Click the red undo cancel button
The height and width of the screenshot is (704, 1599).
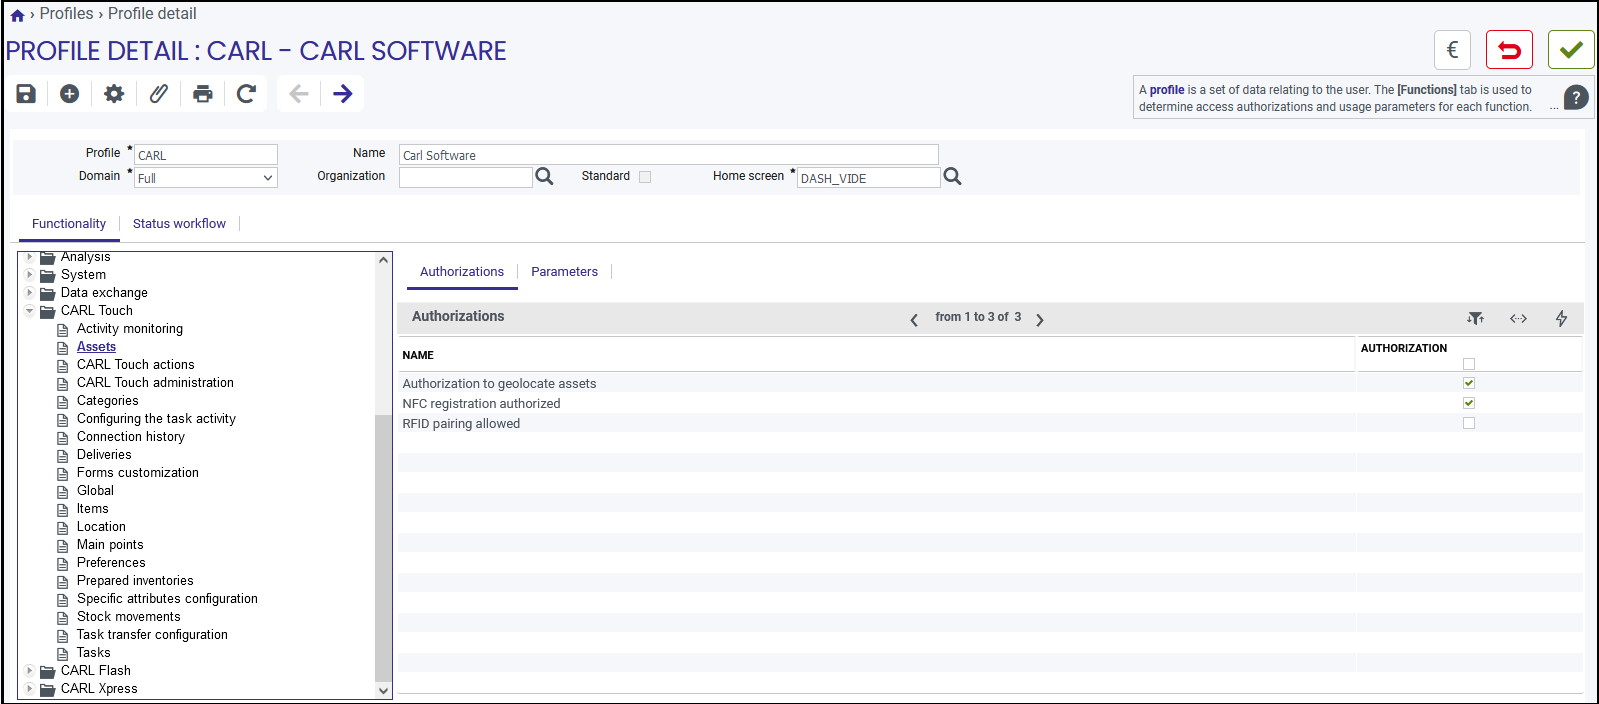pyautogui.click(x=1509, y=50)
